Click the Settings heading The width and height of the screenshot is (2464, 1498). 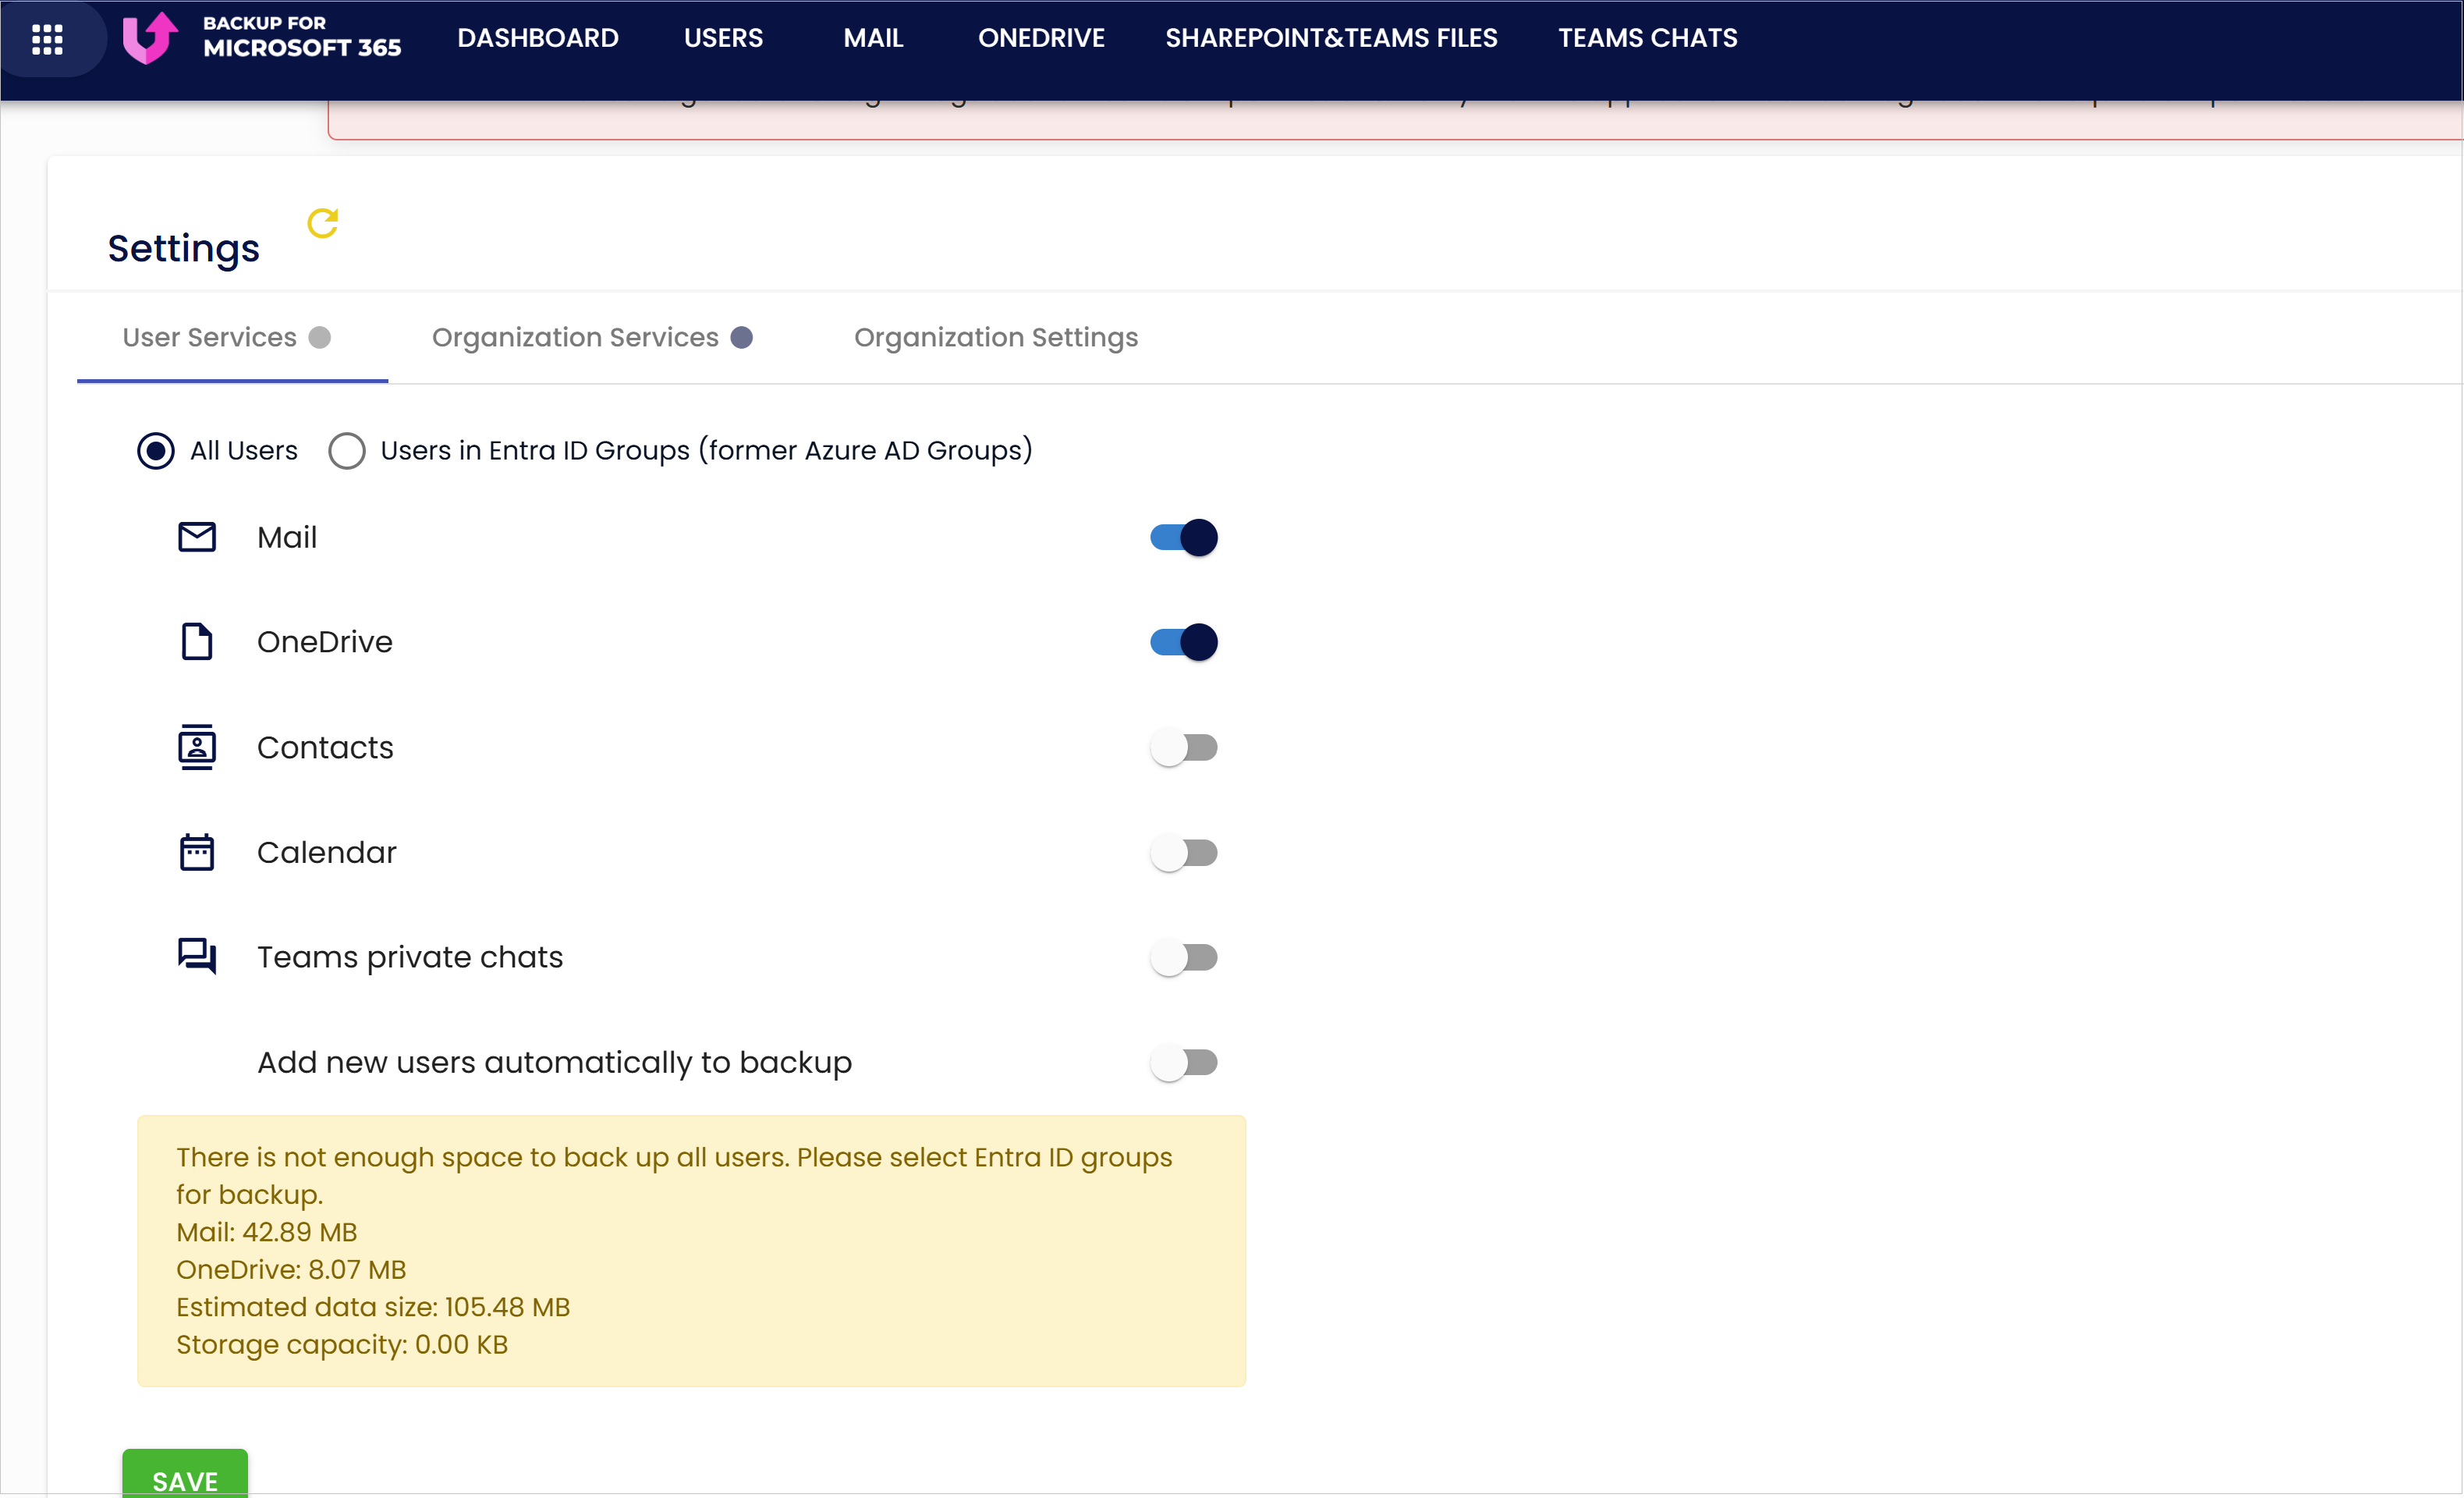(183, 248)
